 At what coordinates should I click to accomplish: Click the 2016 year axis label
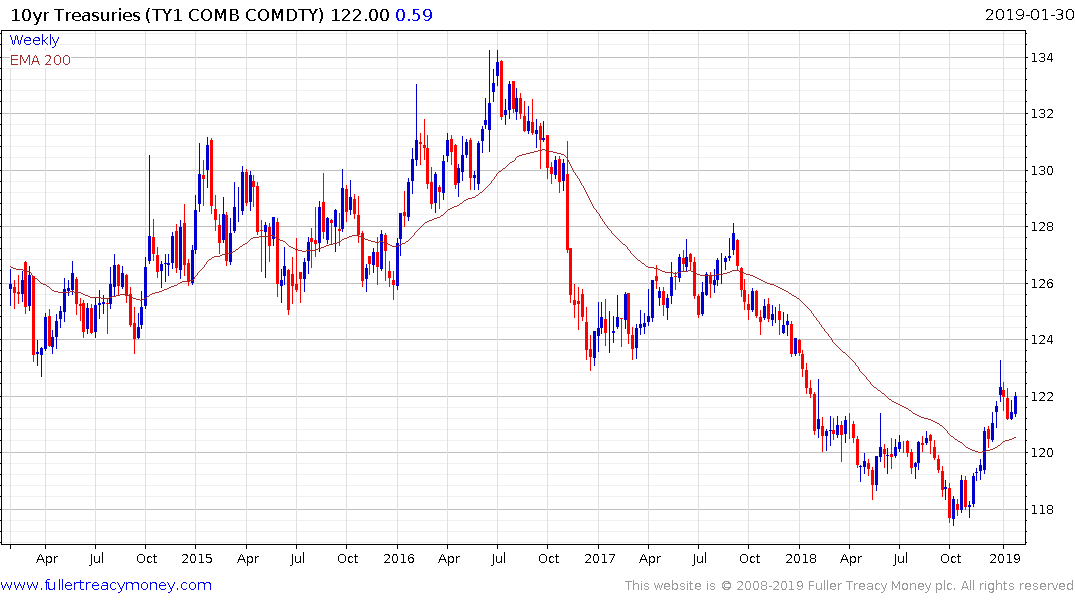[x=399, y=558]
